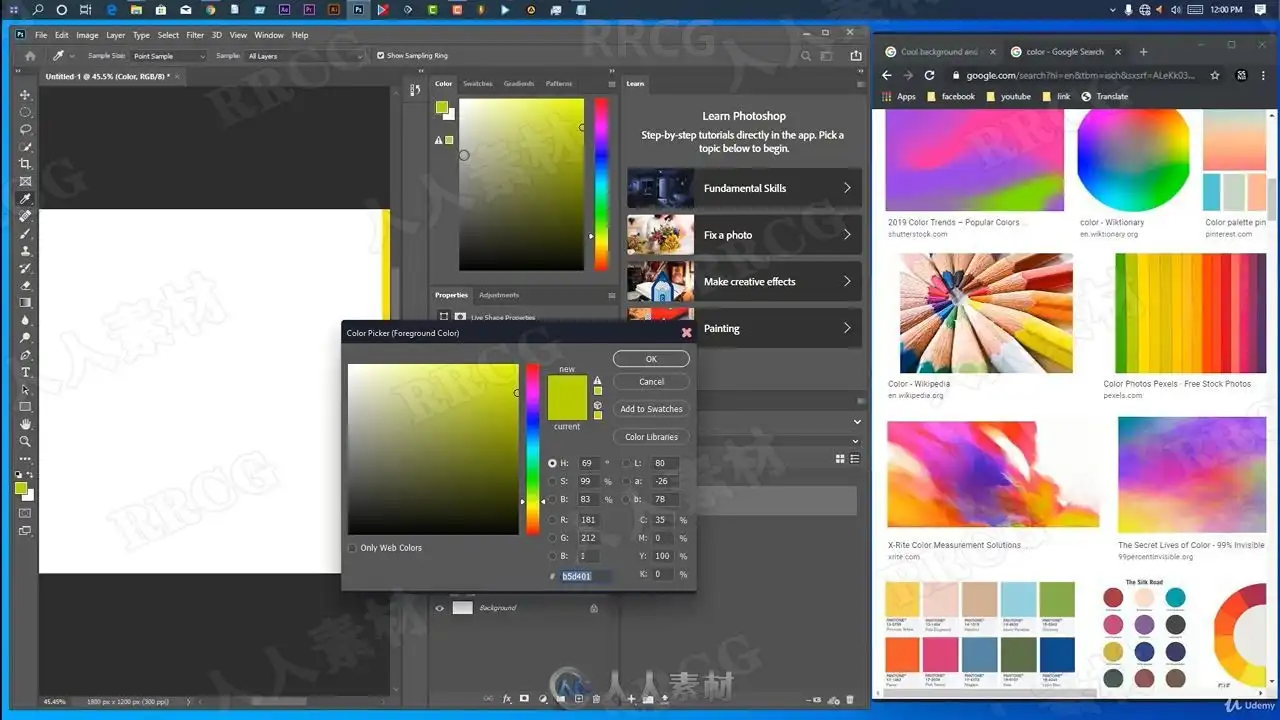Select the Pen tool
Screen dimensions: 1280x720
click(26, 355)
